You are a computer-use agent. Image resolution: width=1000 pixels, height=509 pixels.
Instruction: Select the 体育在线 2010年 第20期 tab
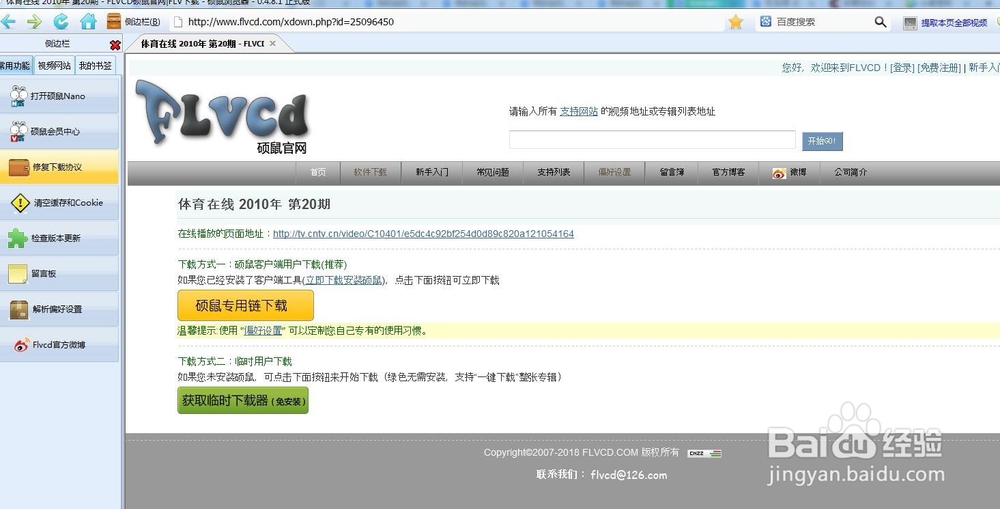click(x=202, y=43)
